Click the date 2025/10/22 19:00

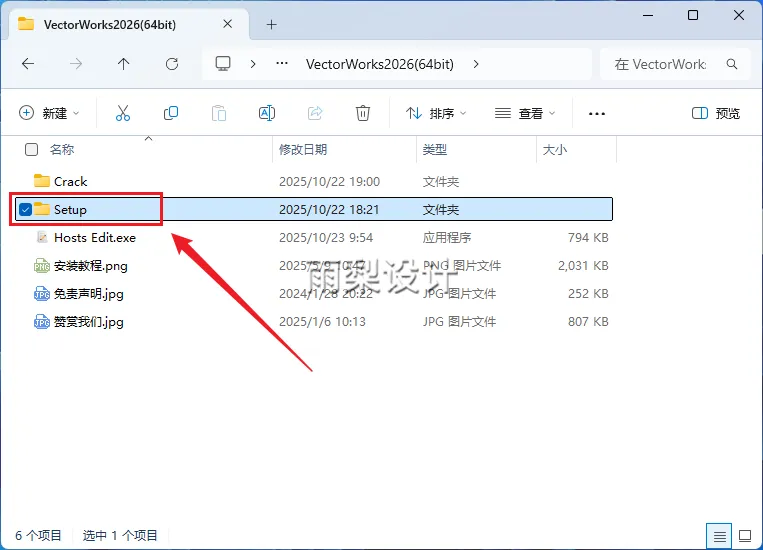(x=329, y=182)
